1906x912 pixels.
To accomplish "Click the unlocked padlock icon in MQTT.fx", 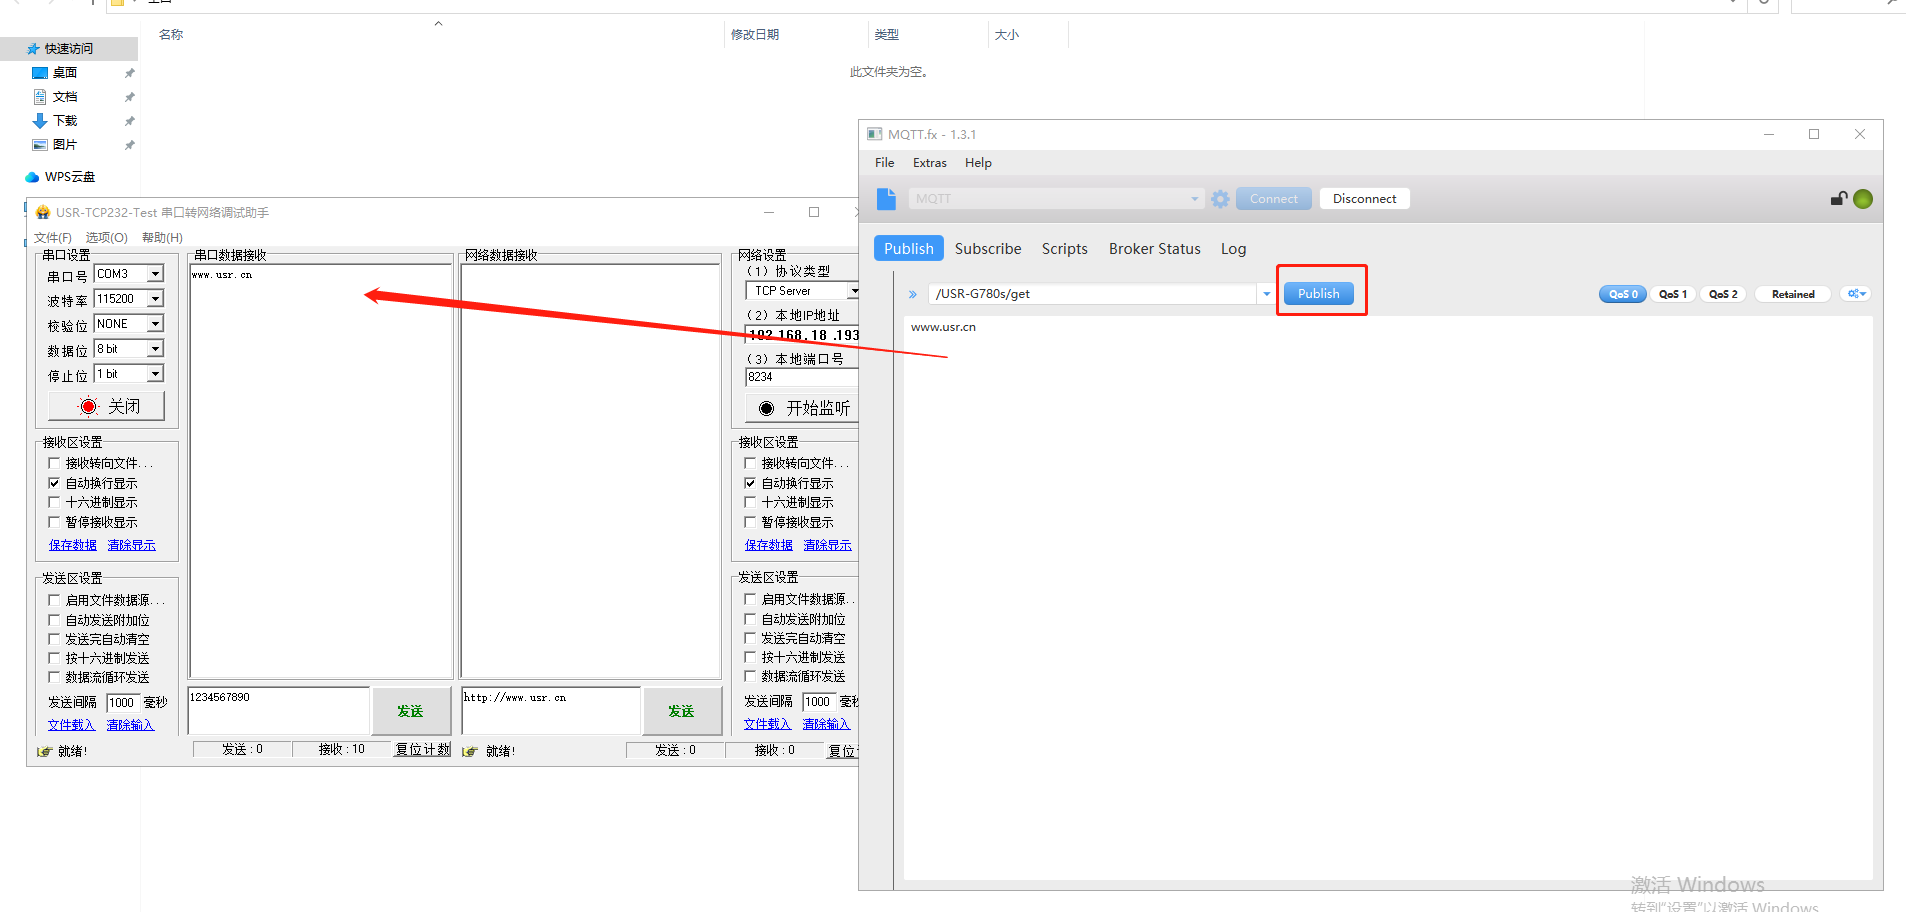I will pos(1838,199).
